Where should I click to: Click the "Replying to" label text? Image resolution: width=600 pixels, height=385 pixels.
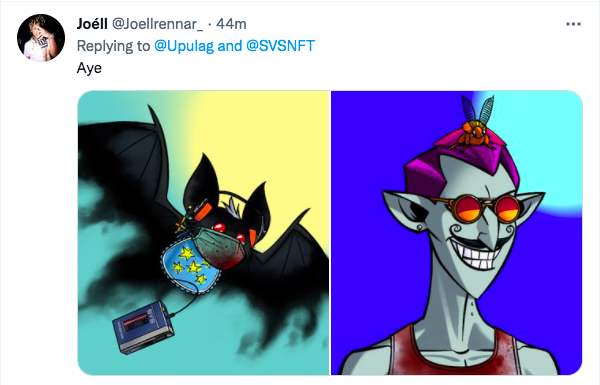[x=113, y=46]
